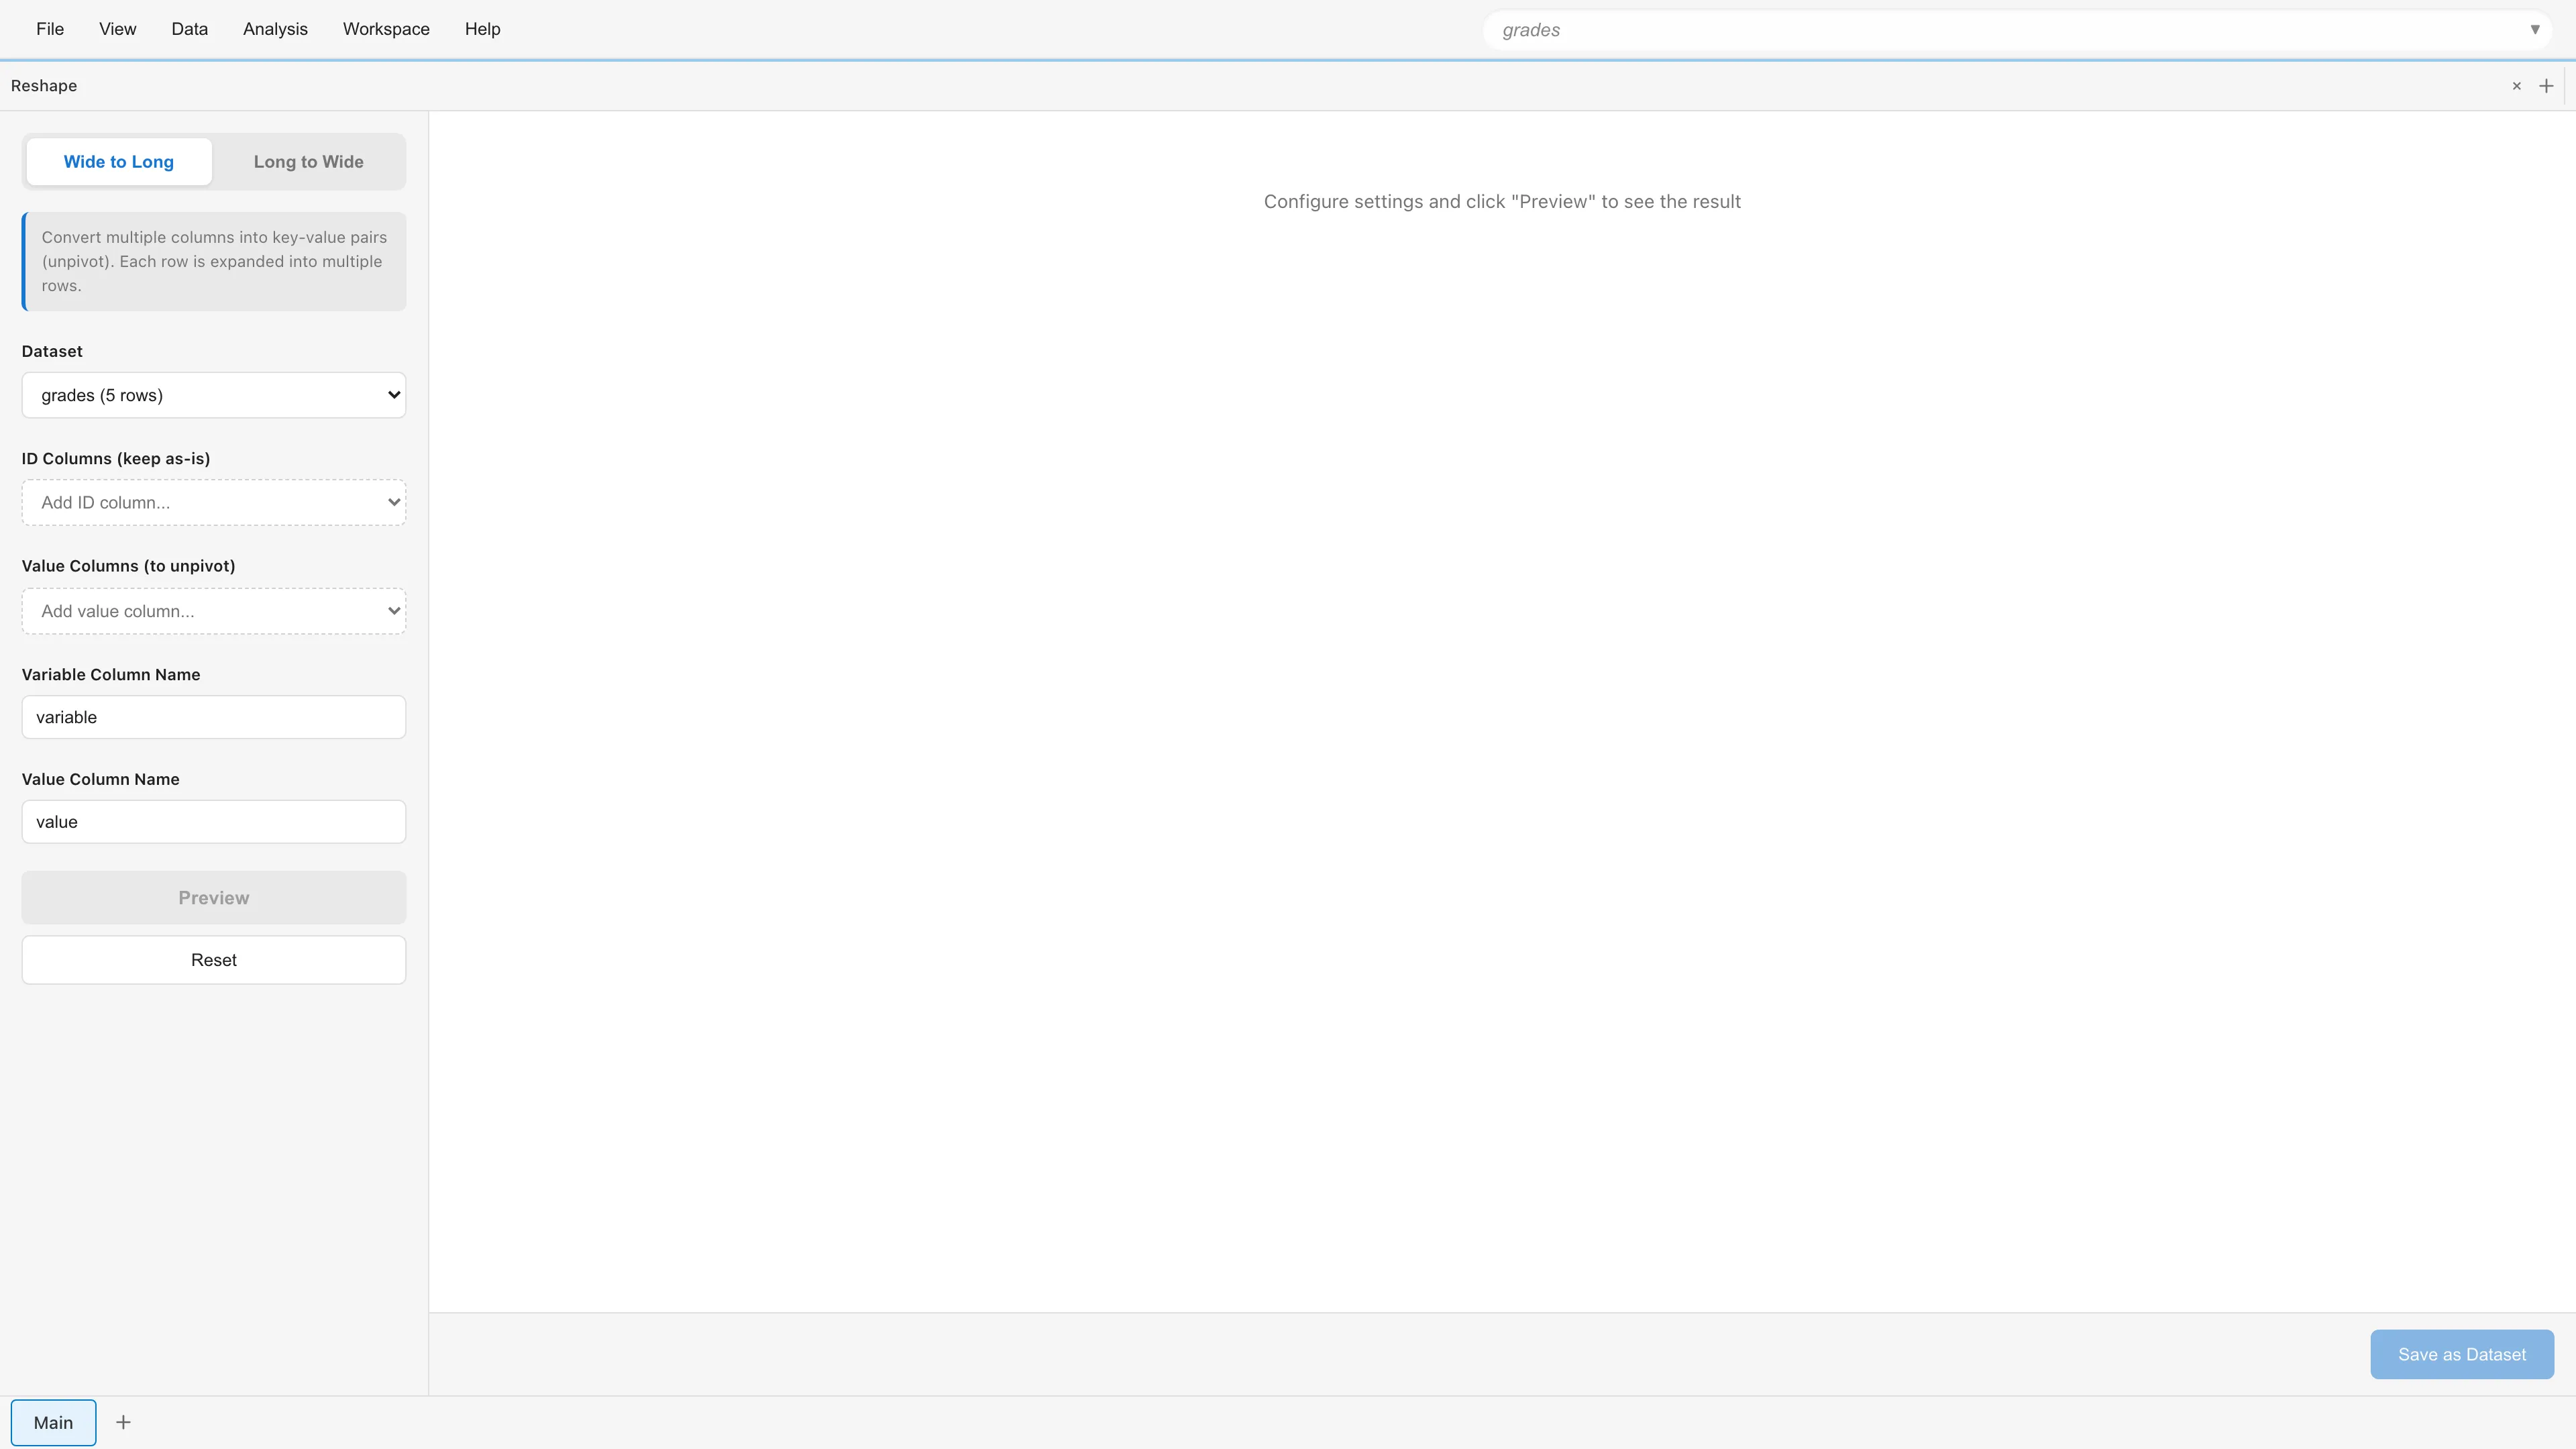The image size is (2576, 1449).
Task: Open a new tab with the plus icon
Action: [x=2546, y=85]
